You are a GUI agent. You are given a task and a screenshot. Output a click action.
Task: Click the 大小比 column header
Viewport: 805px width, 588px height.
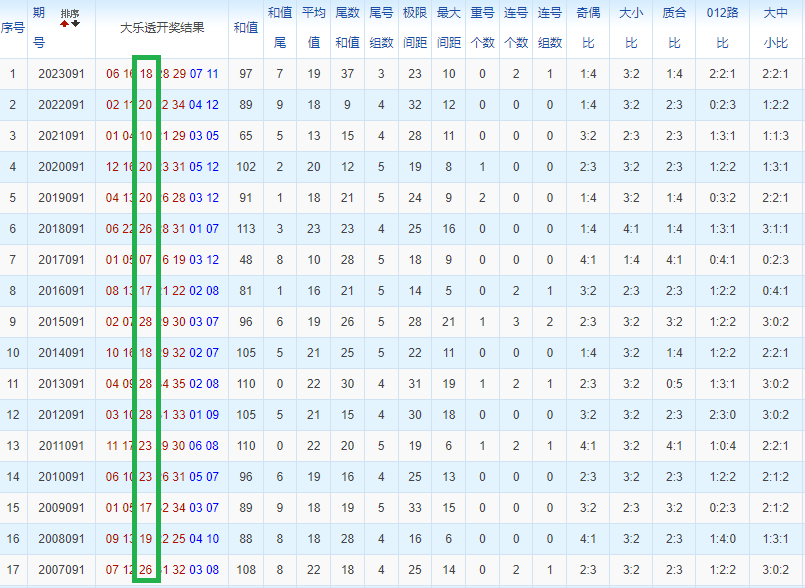pyautogui.click(x=631, y=28)
